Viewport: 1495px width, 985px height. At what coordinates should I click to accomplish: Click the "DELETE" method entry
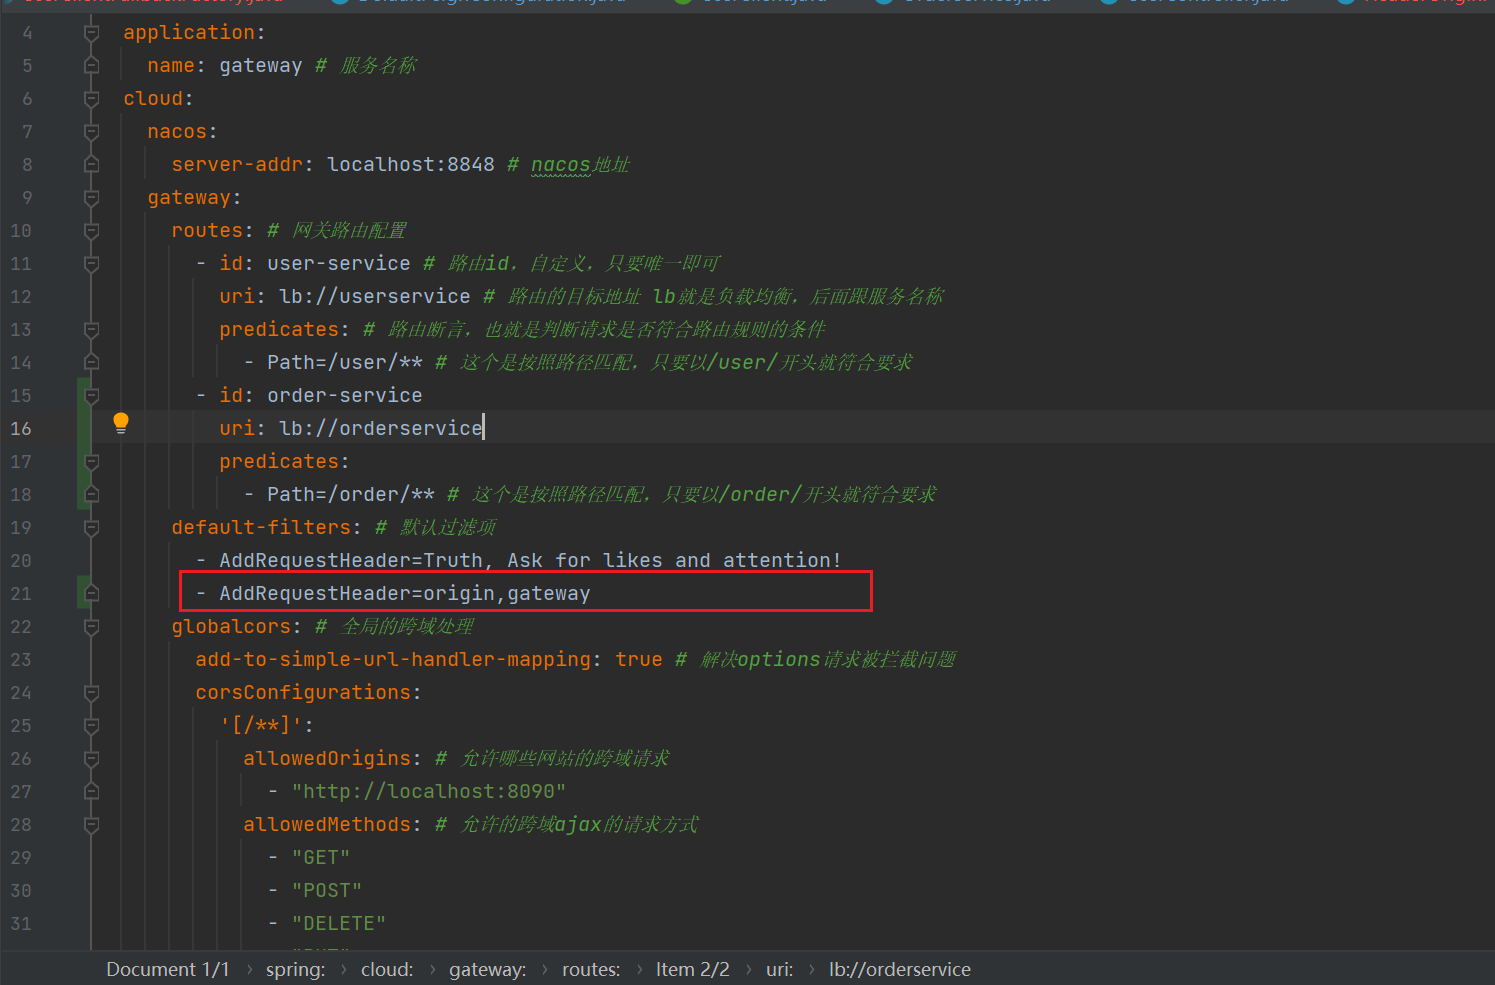tap(339, 924)
